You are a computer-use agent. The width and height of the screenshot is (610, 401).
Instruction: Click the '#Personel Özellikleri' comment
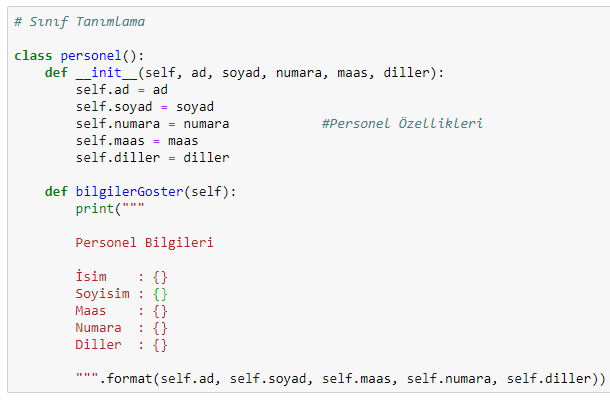tap(402, 124)
